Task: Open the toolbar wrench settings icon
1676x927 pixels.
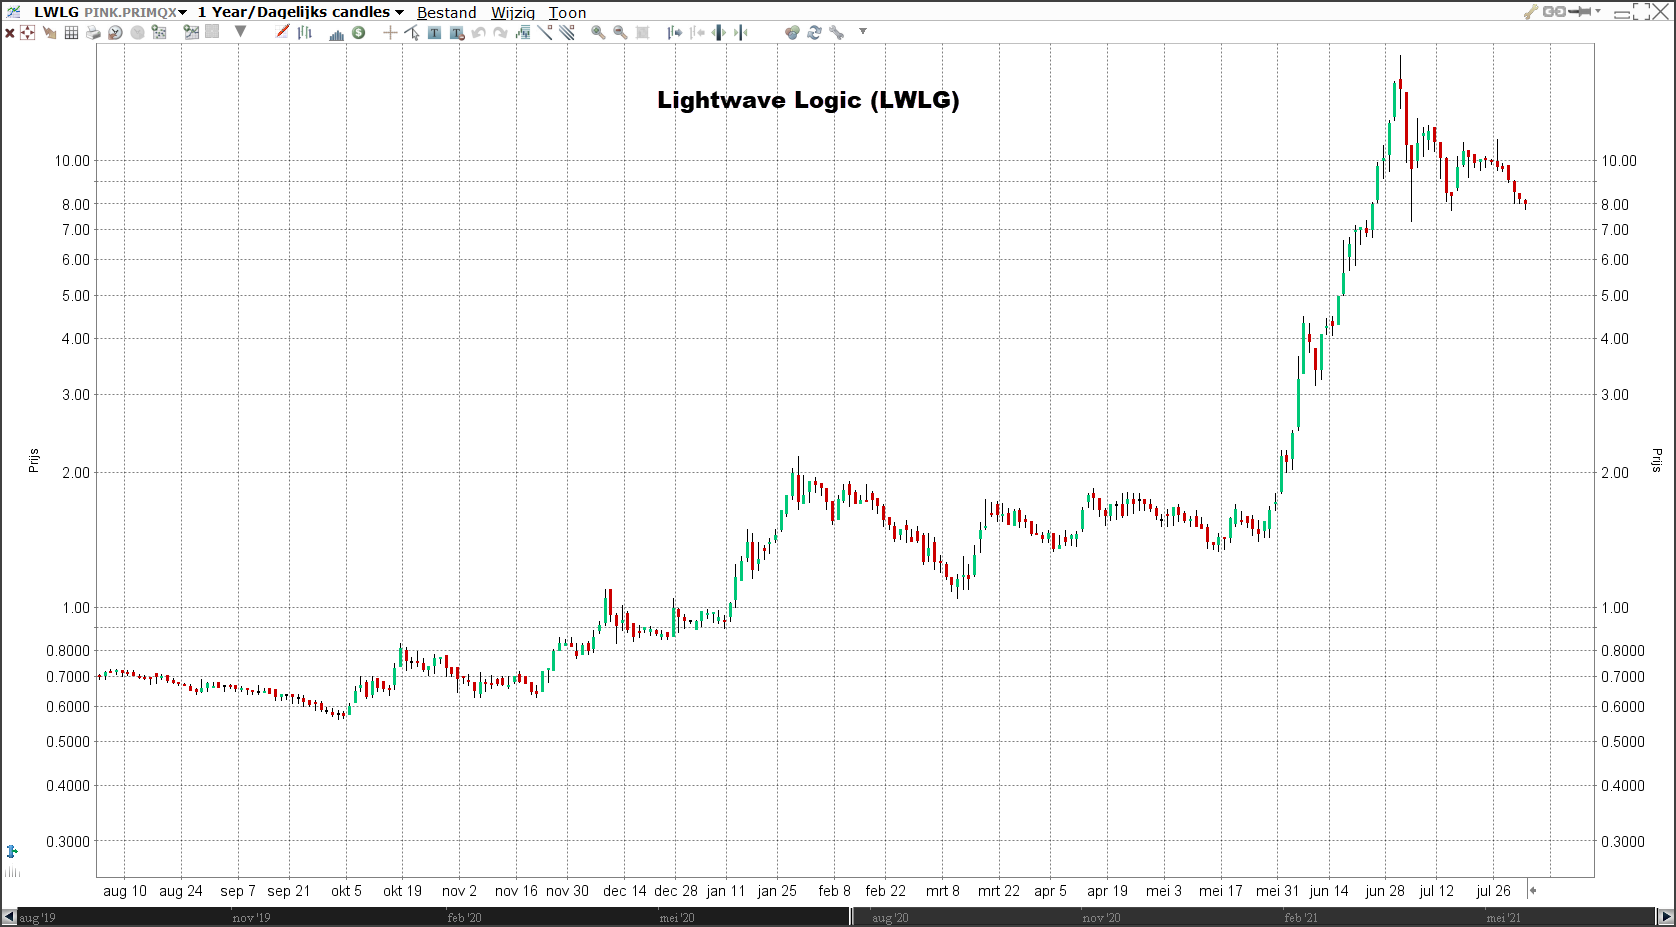Action: pos(836,32)
